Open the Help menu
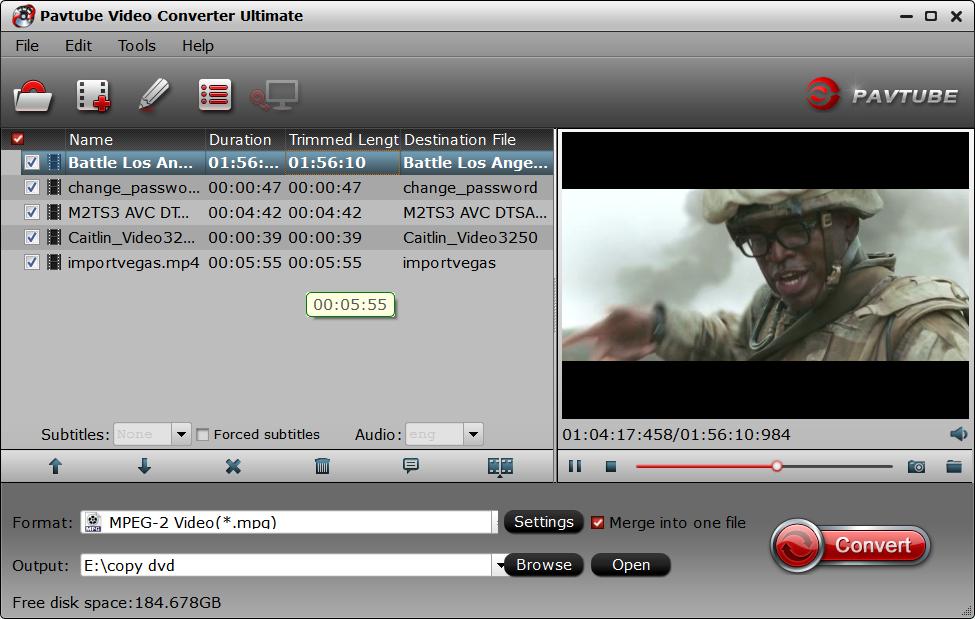This screenshot has height=619, width=975. pos(198,45)
